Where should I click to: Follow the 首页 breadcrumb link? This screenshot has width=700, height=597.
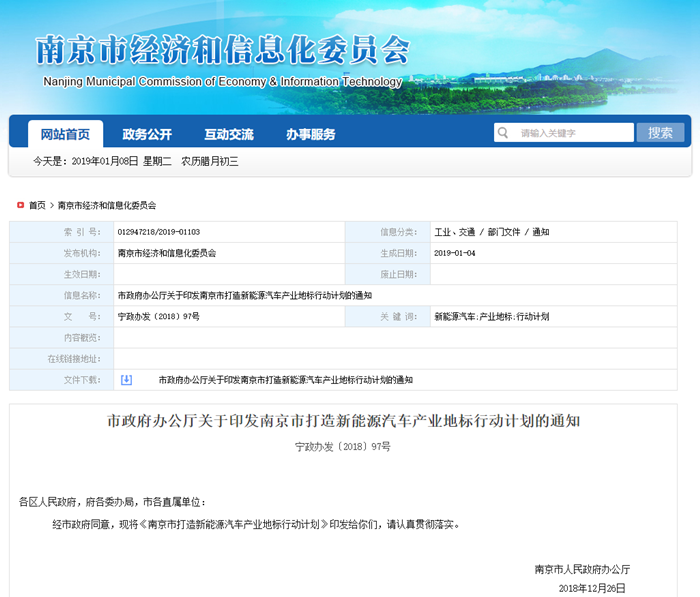[37, 205]
